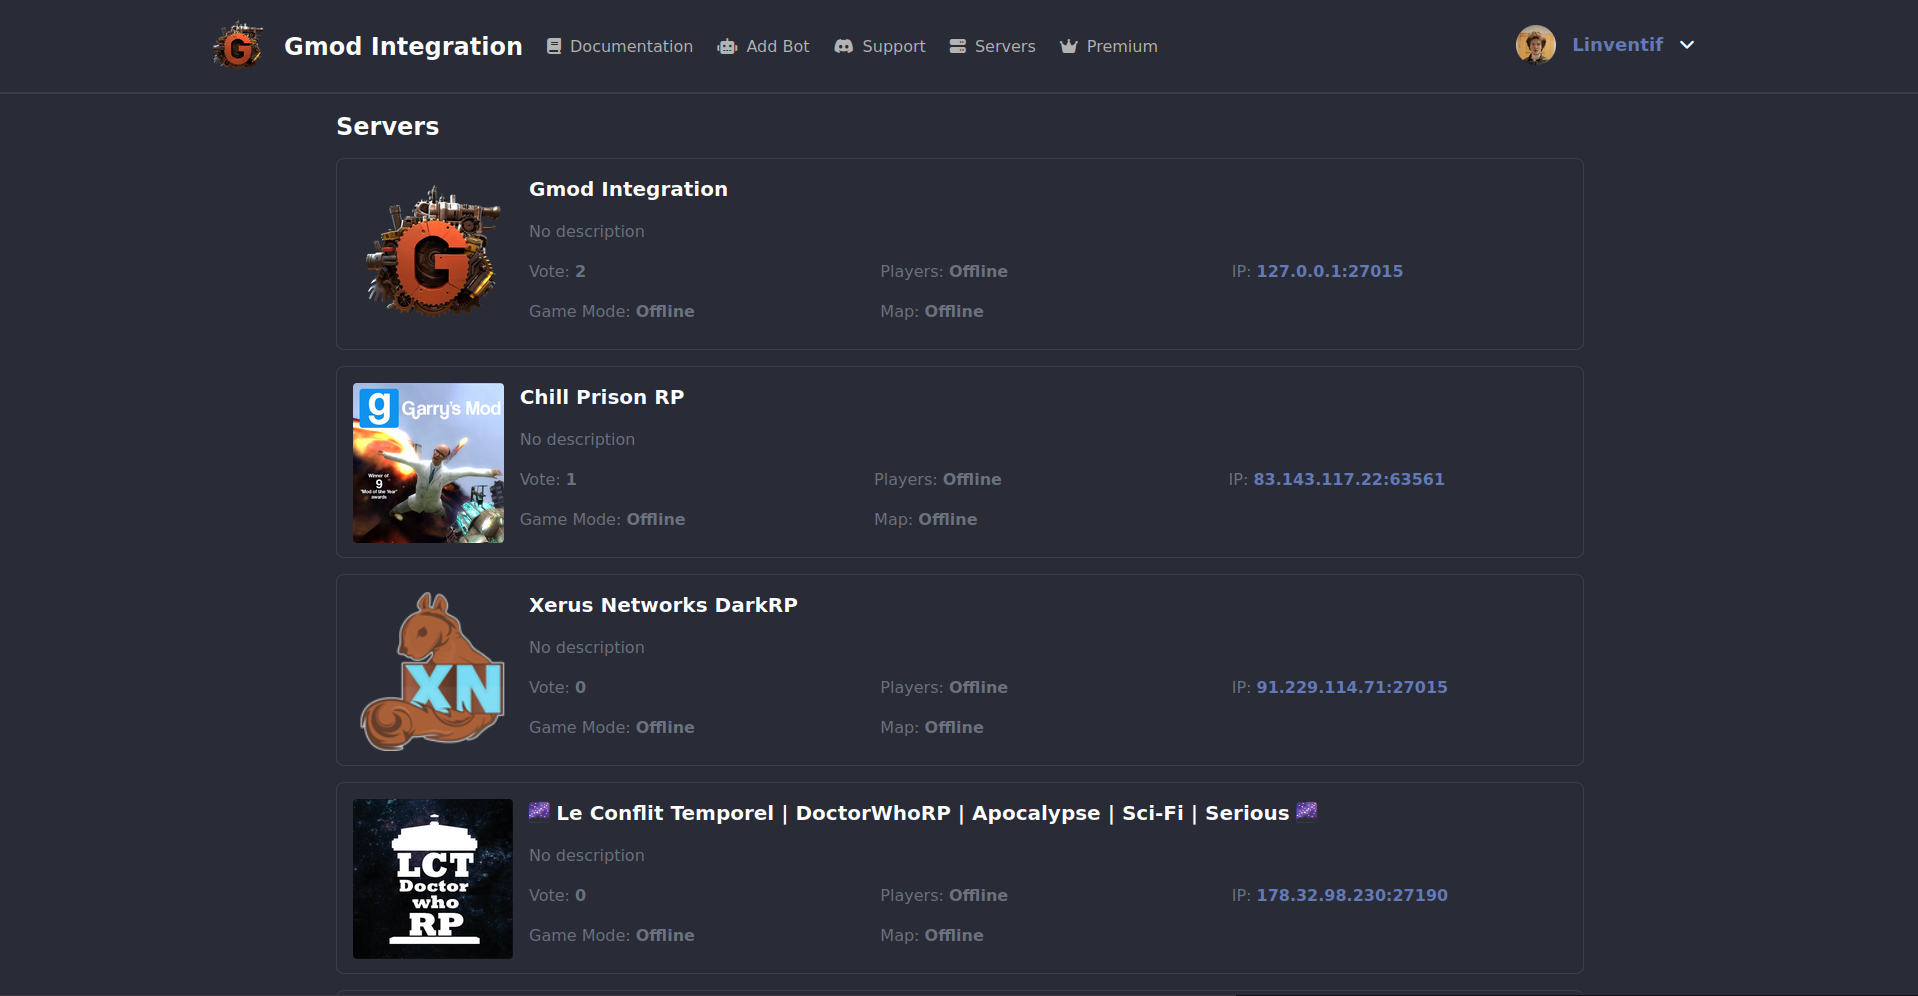
Task: Click the Support Discord icon
Action: point(844,46)
